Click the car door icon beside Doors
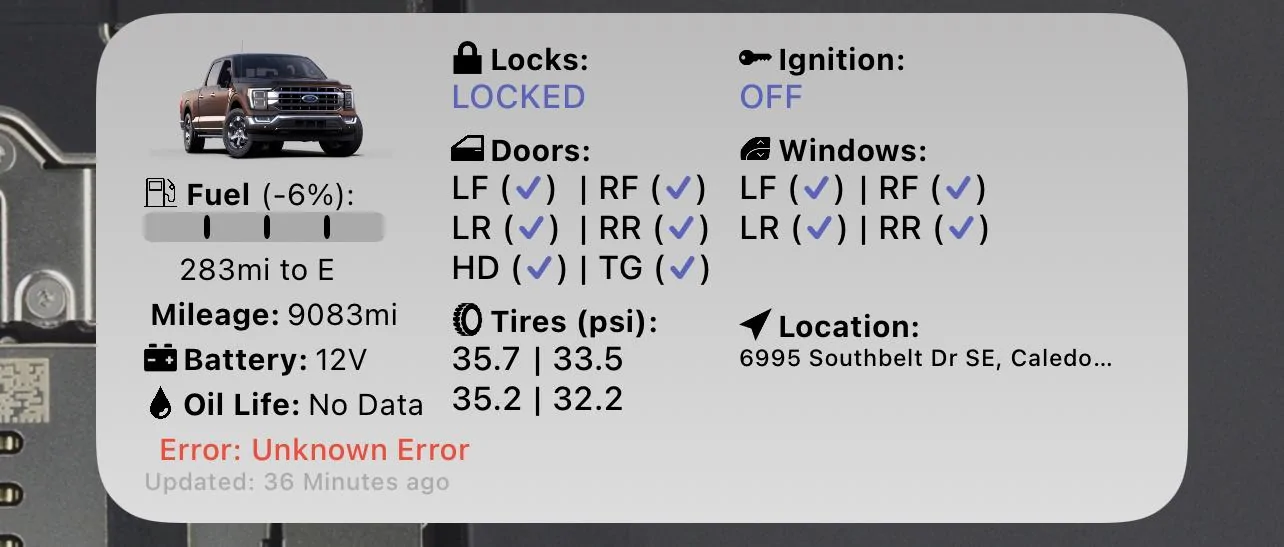The width and height of the screenshot is (1284, 547). point(467,150)
